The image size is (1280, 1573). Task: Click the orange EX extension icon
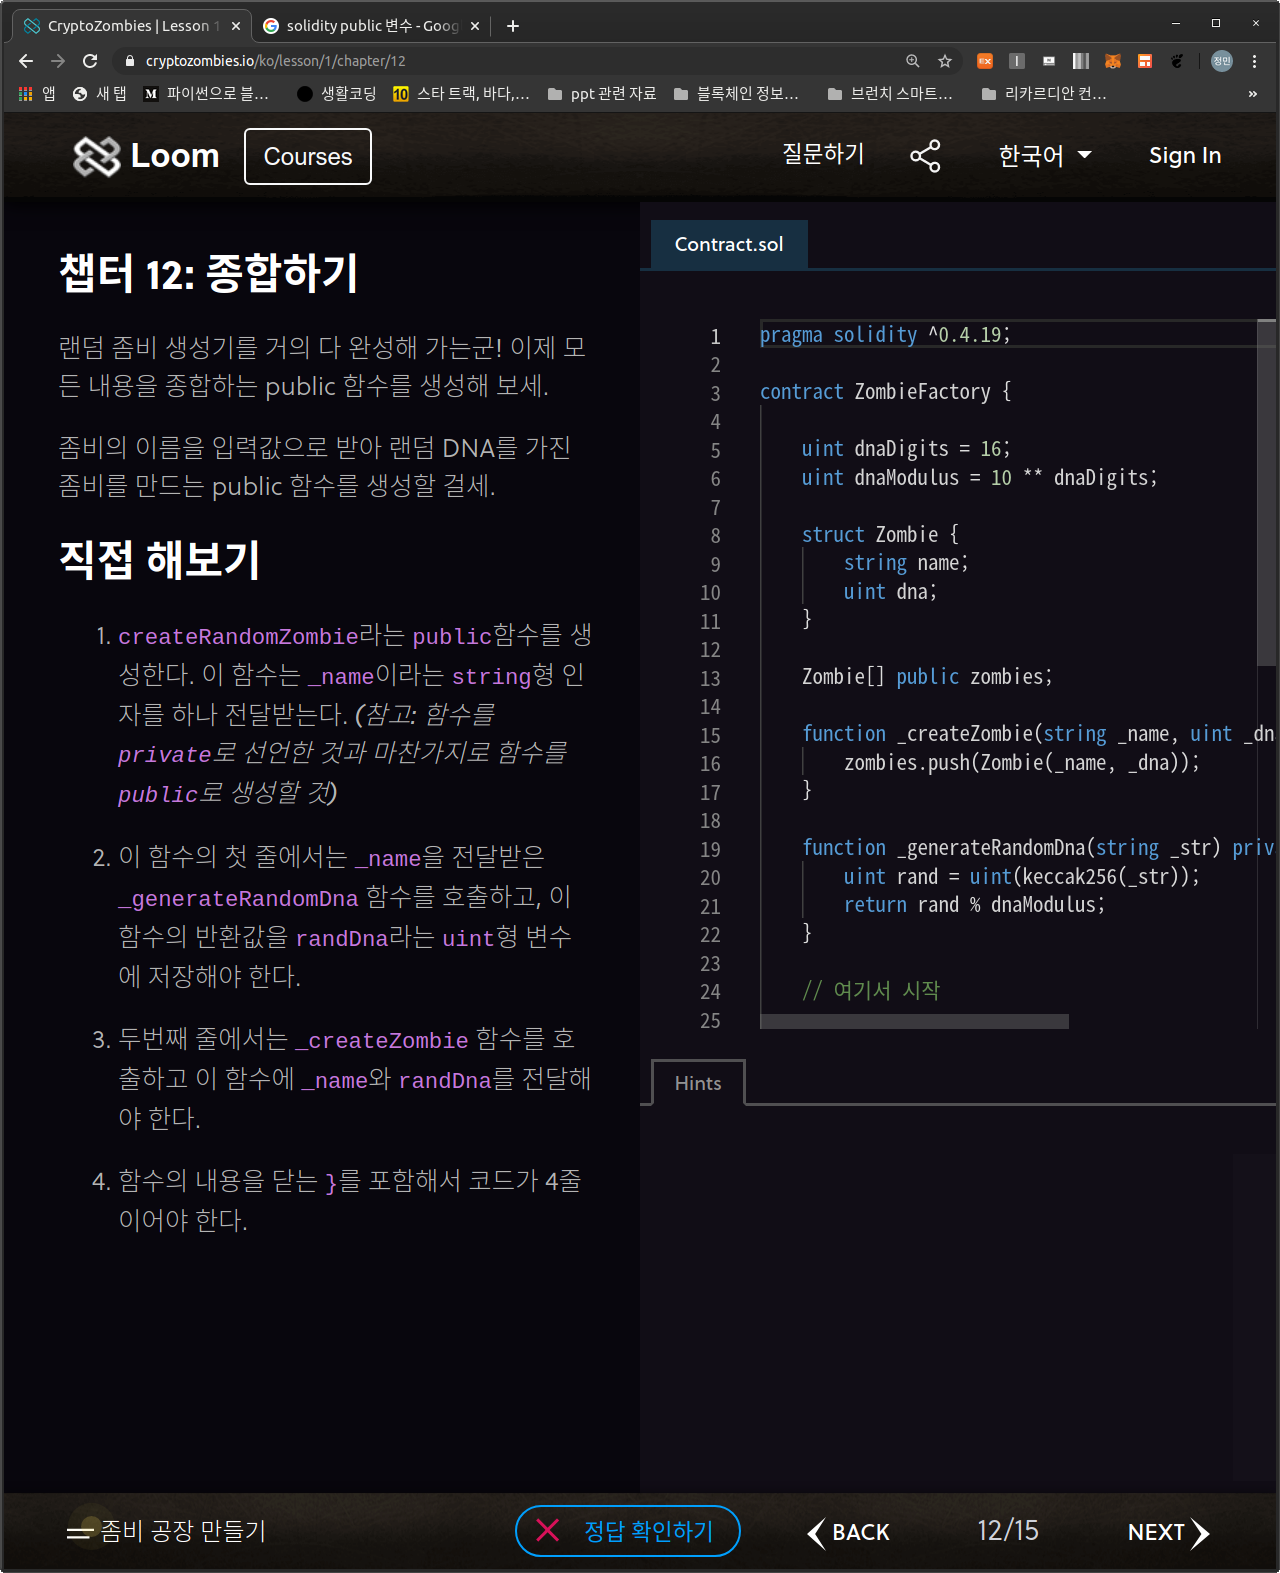click(x=985, y=61)
